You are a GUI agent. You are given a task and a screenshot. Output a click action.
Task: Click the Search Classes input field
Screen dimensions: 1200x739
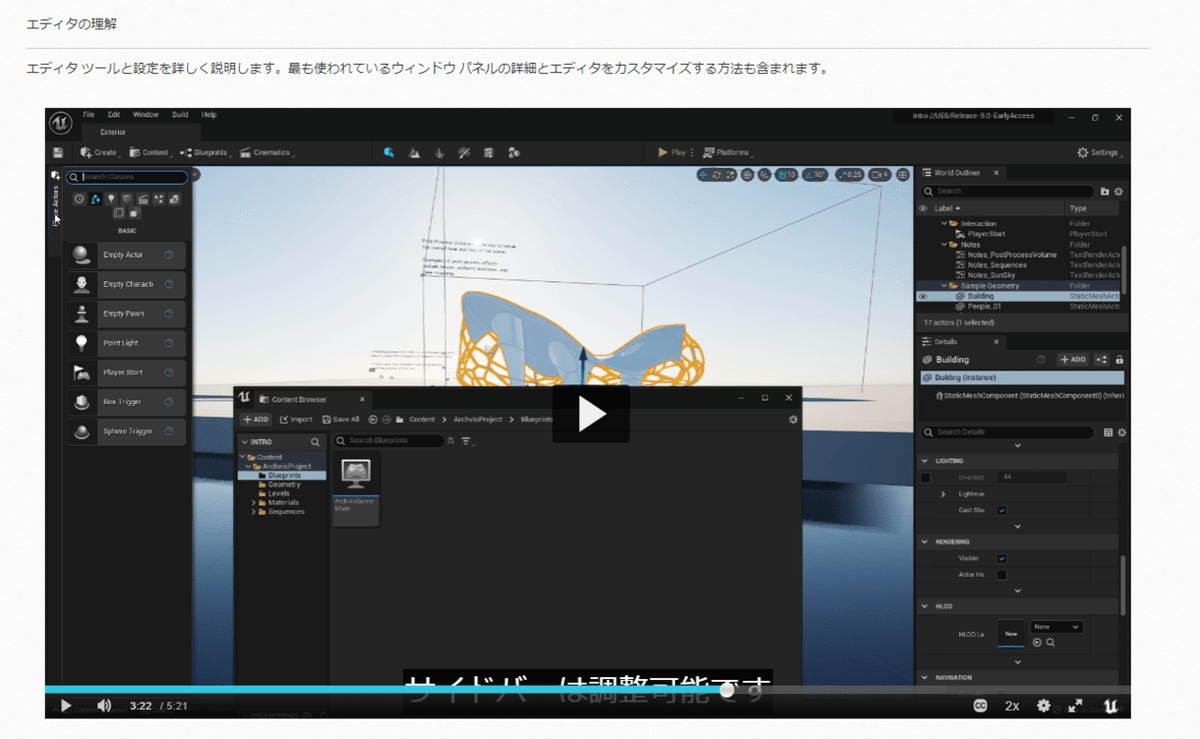tap(127, 177)
